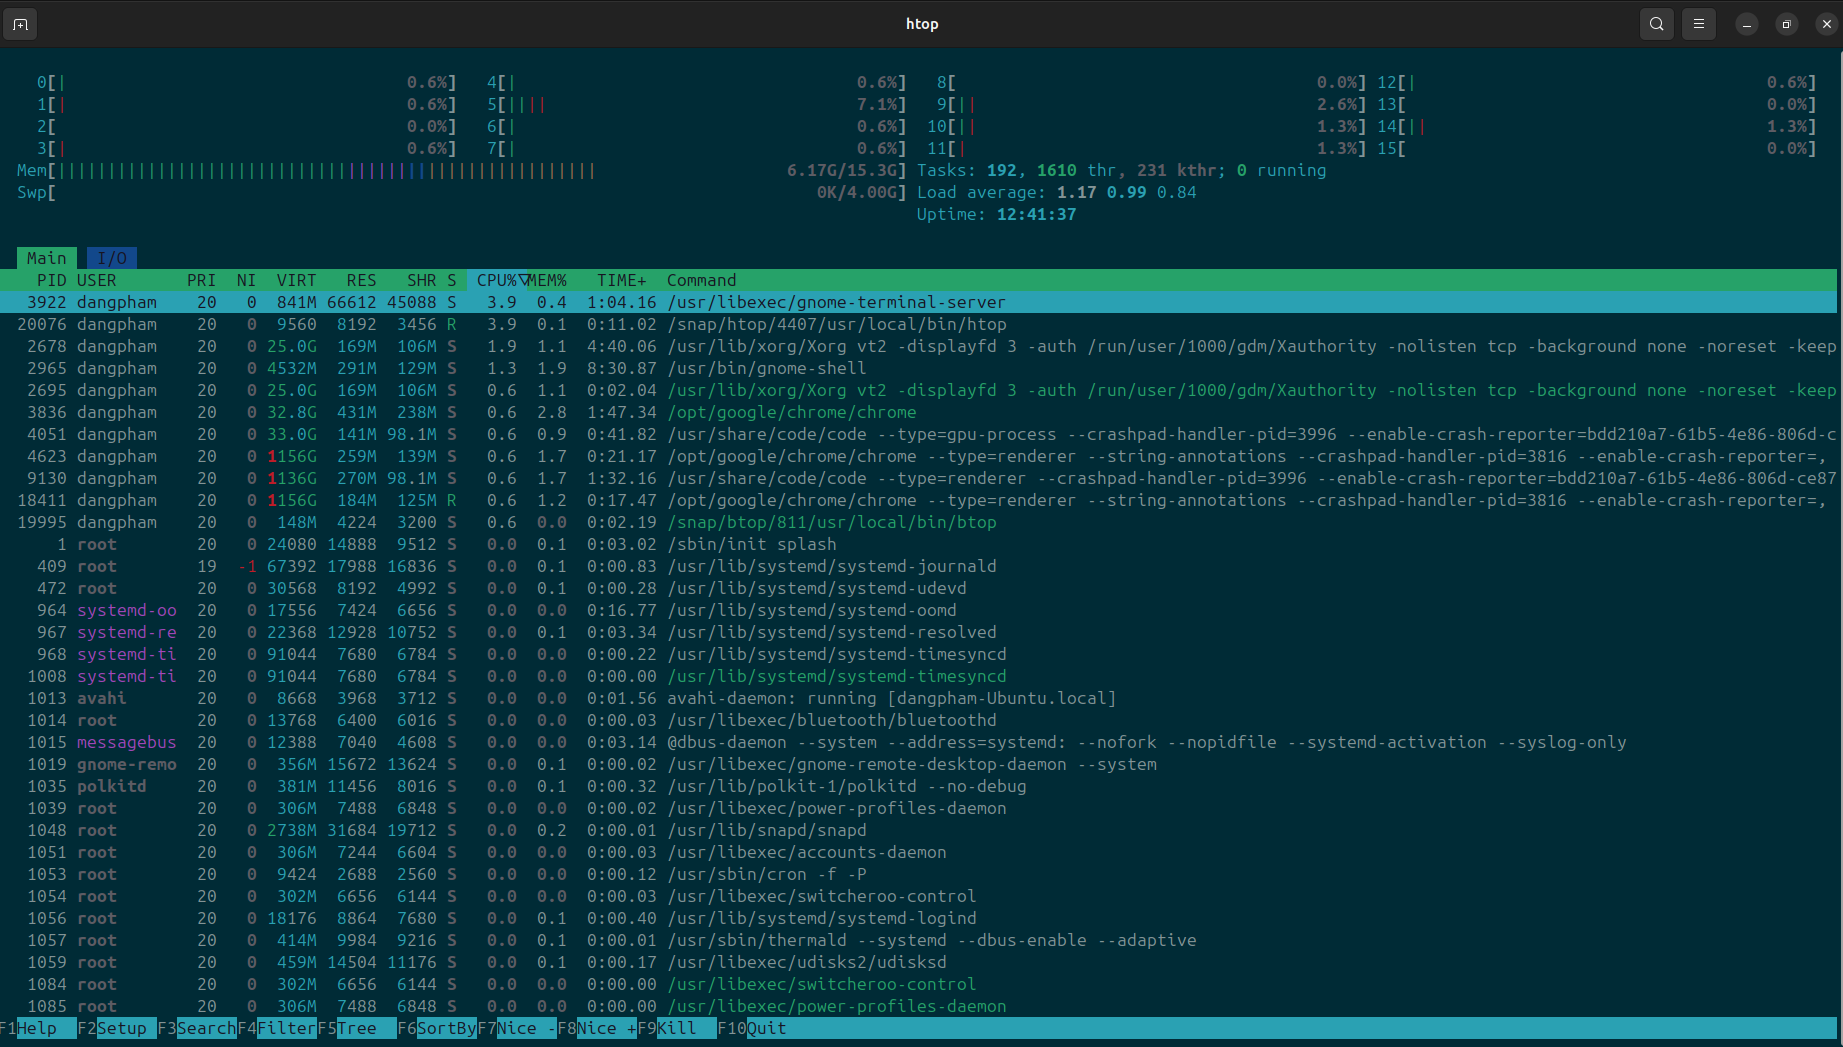Click F9 Kill button

[x=677, y=1028]
